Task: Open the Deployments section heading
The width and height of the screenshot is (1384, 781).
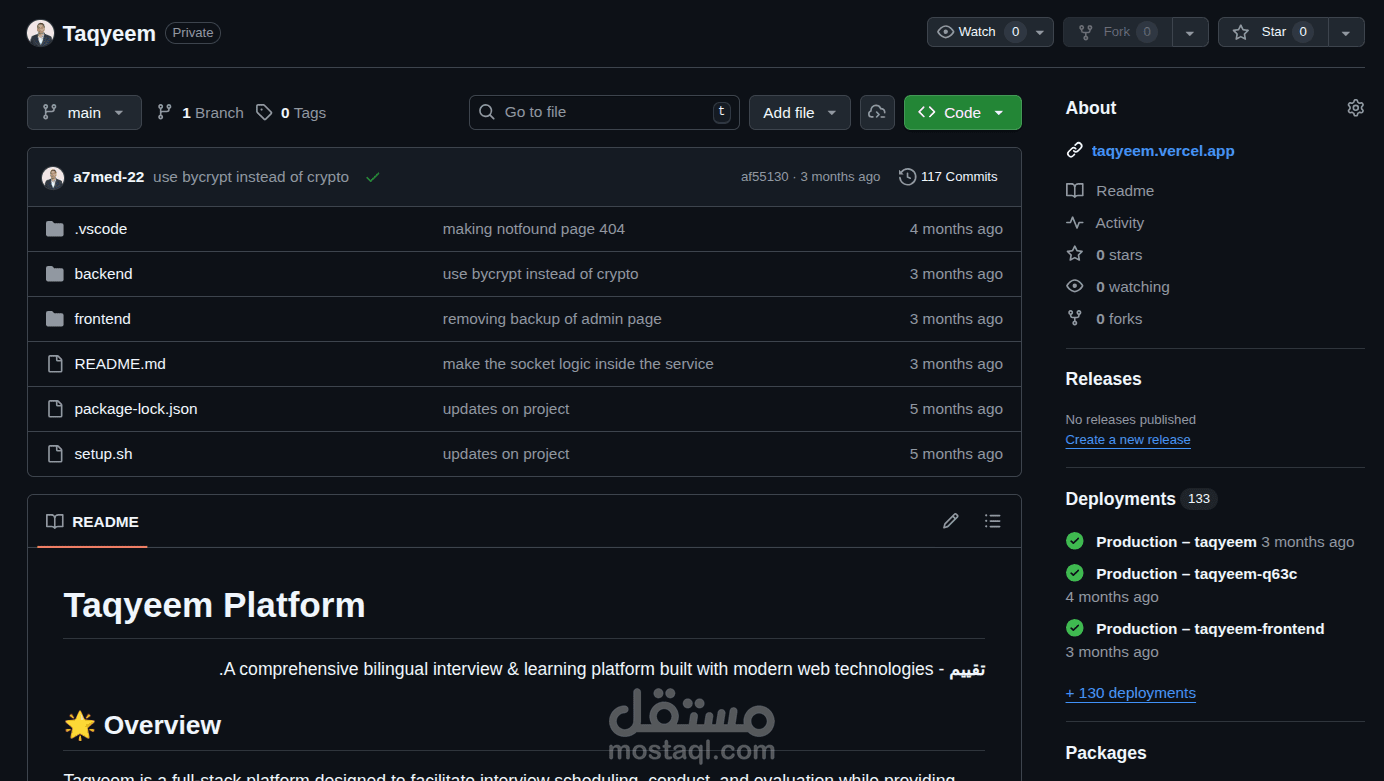Action: [1121, 499]
